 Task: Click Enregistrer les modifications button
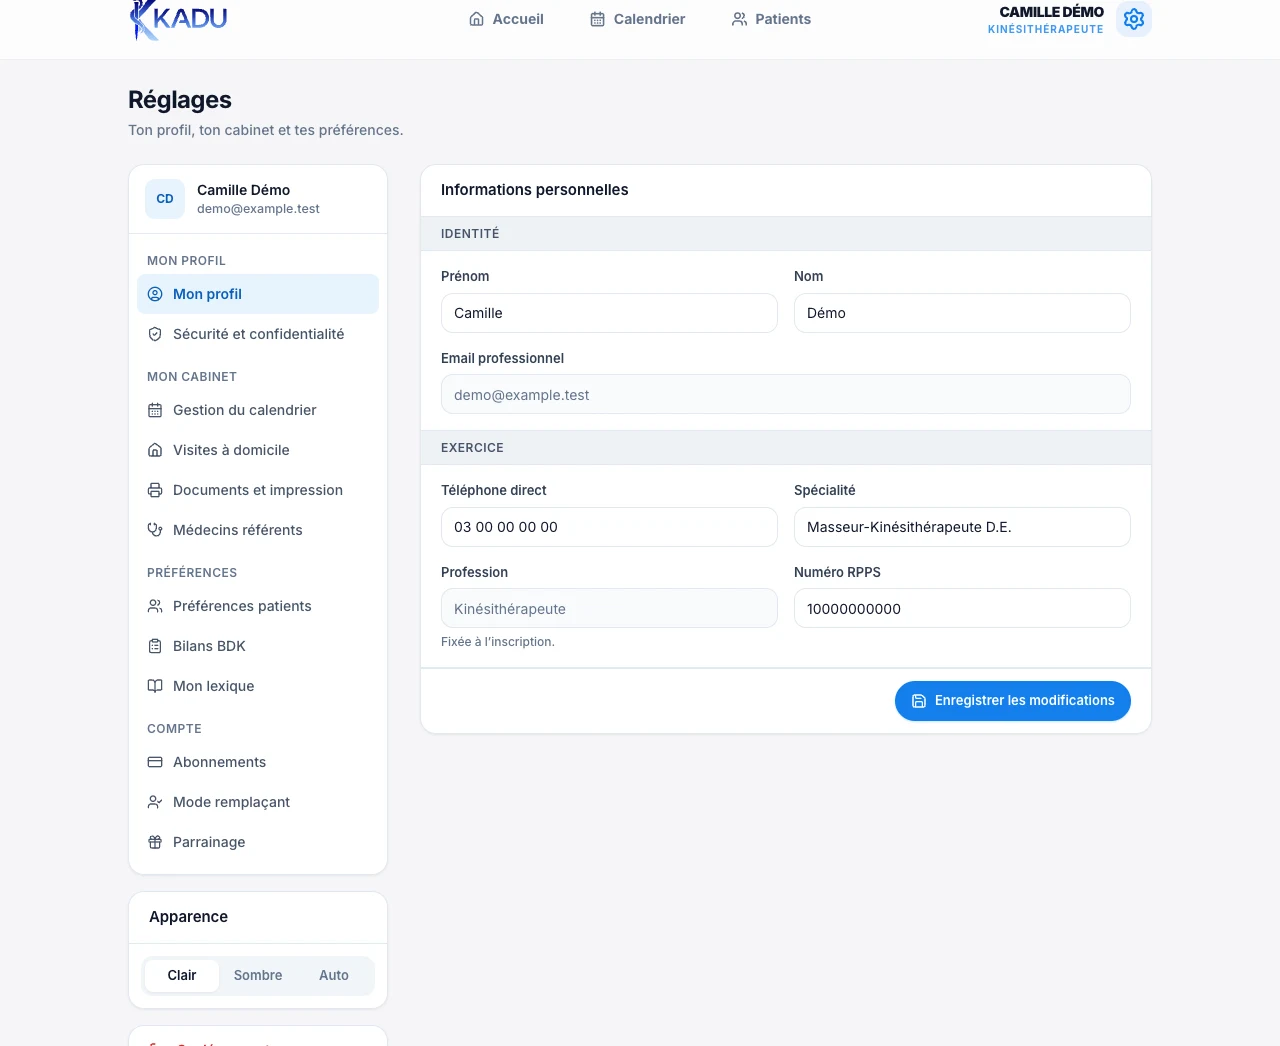(x=1013, y=701)
